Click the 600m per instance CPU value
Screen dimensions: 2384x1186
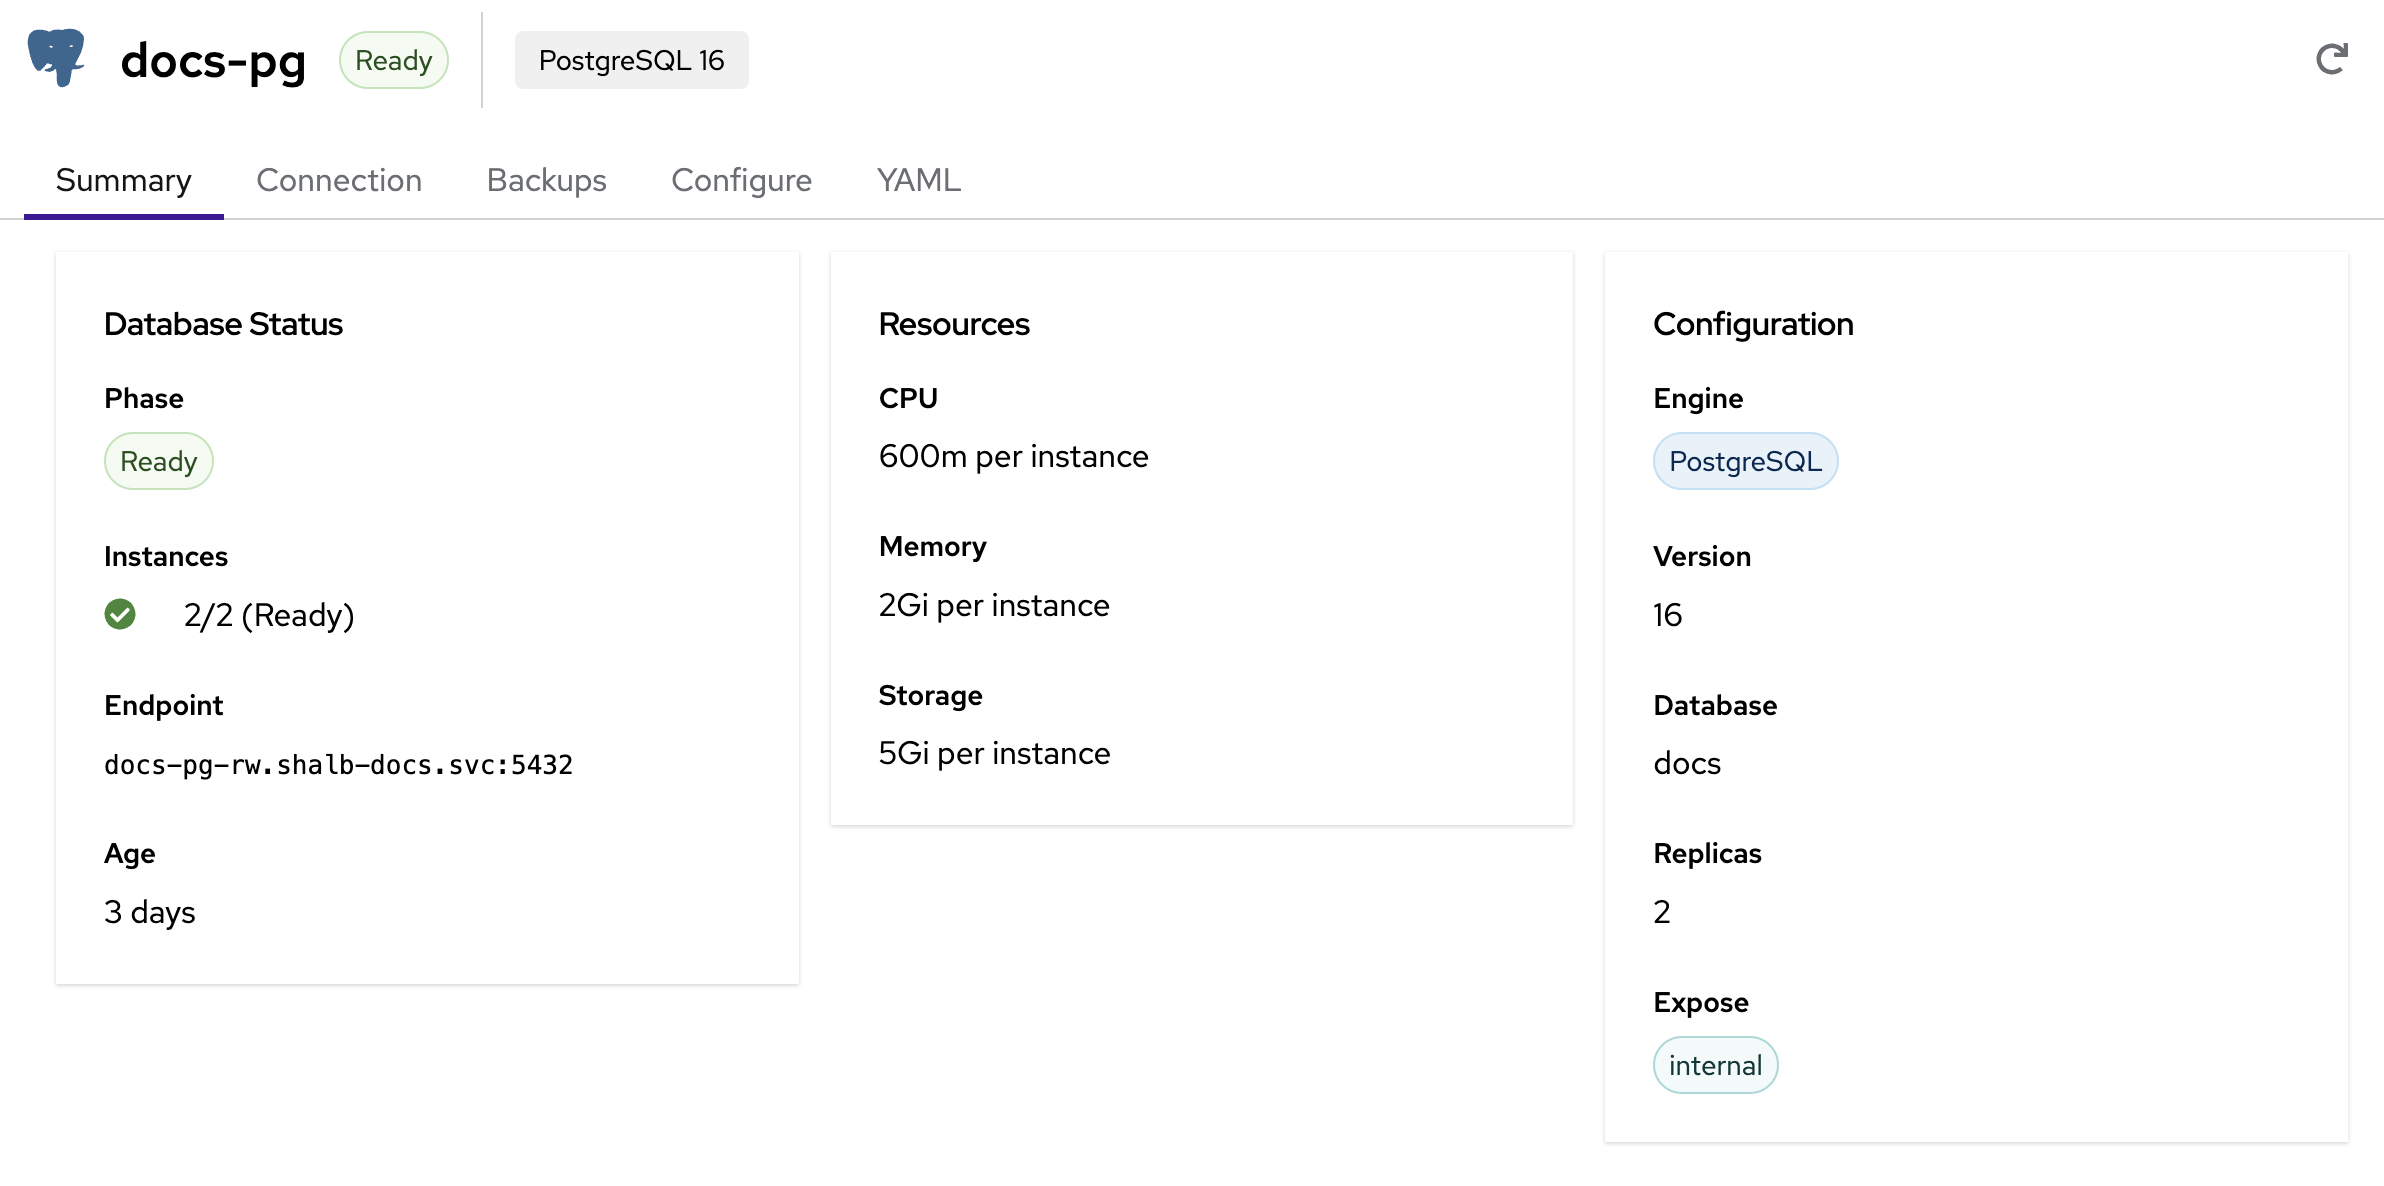click(1013, 457)
